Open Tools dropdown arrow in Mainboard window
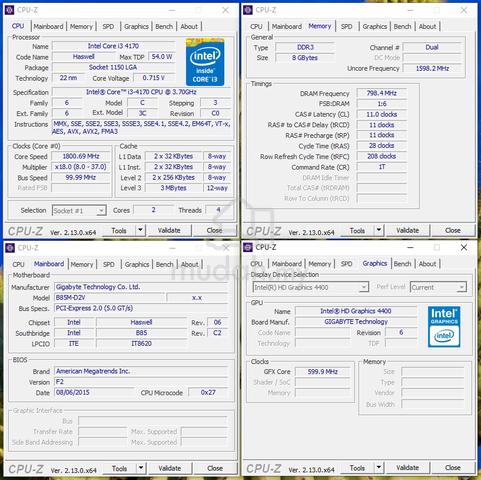 coord(141,468)
